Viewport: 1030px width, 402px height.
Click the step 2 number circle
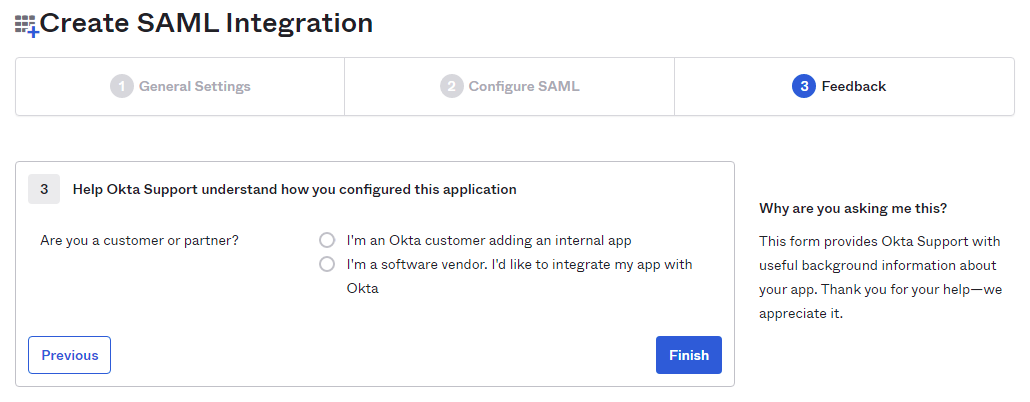(x=452, y=86)
